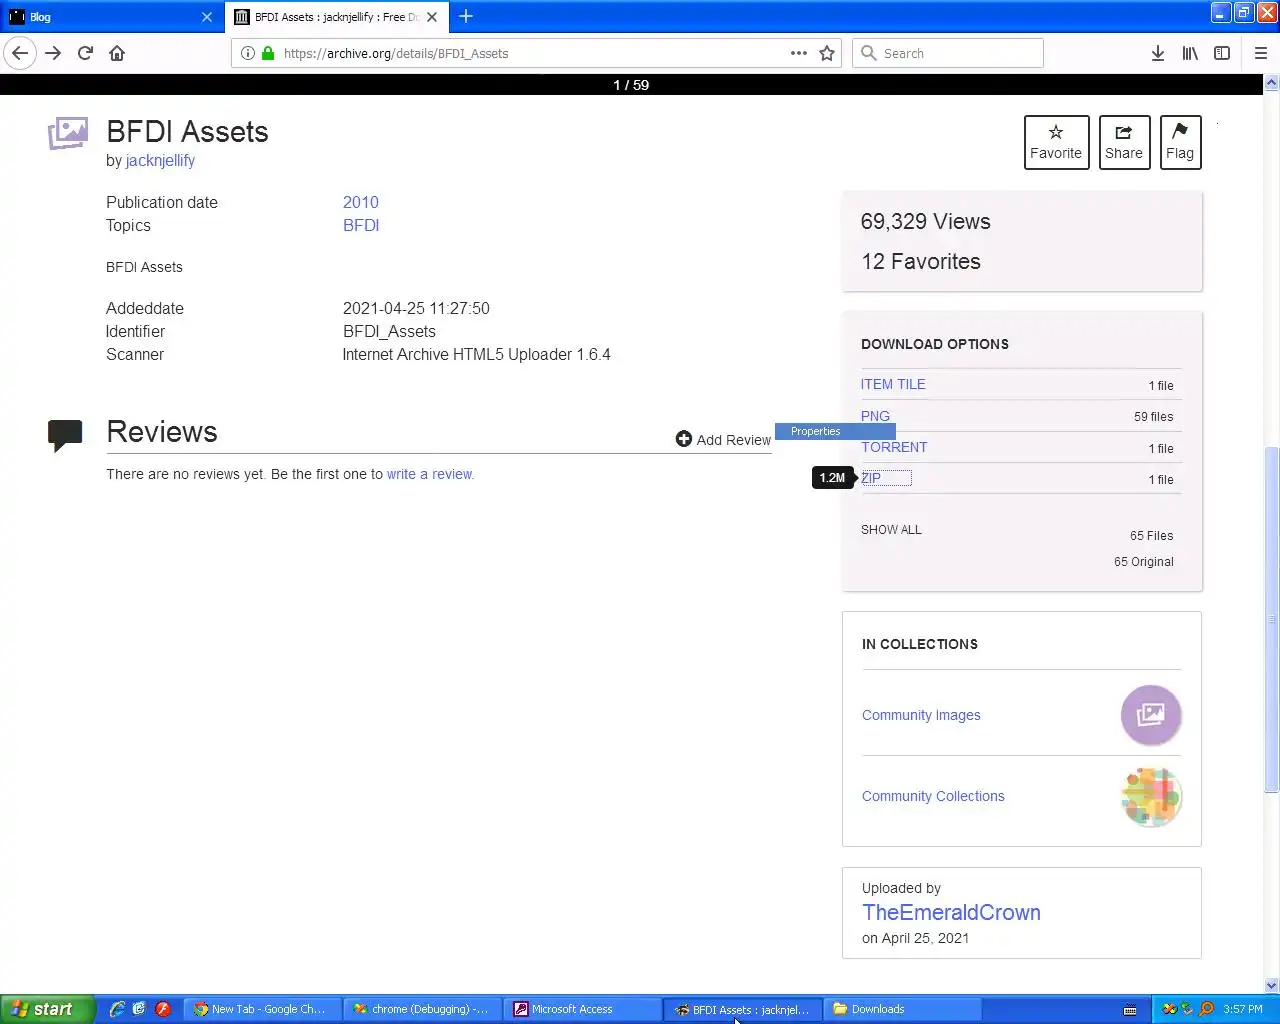Click the browser Search box

pos(948,53)
